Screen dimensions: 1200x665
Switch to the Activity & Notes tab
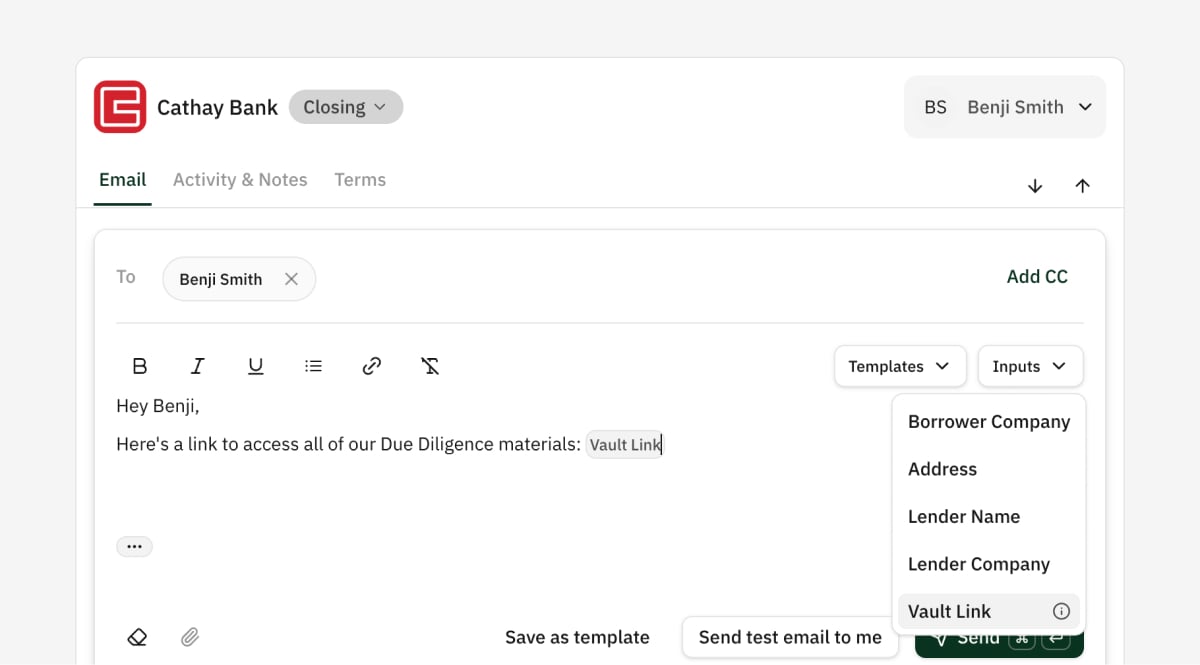[240, 180]
